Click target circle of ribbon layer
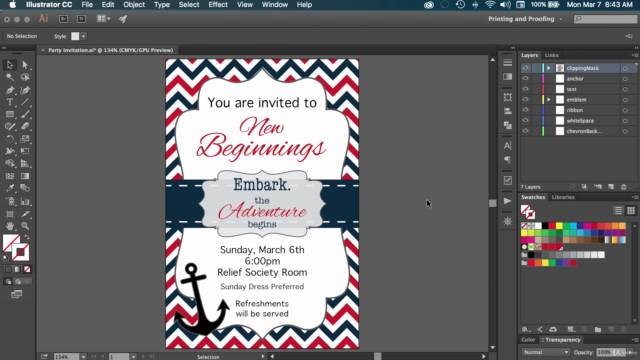This screenshot has width=640, height=360. pyautogui.click(x=625, y=110)
